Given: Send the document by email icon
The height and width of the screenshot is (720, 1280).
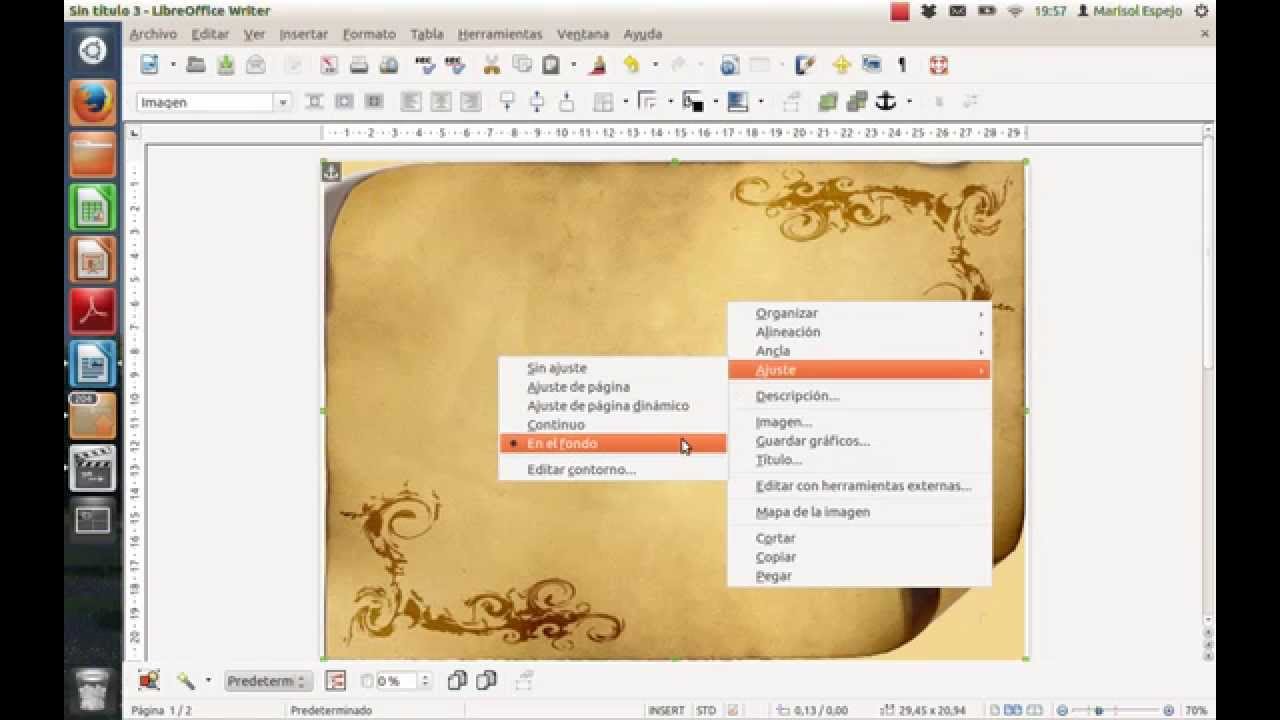Looking at the screenshot, I should coord(256,65).
